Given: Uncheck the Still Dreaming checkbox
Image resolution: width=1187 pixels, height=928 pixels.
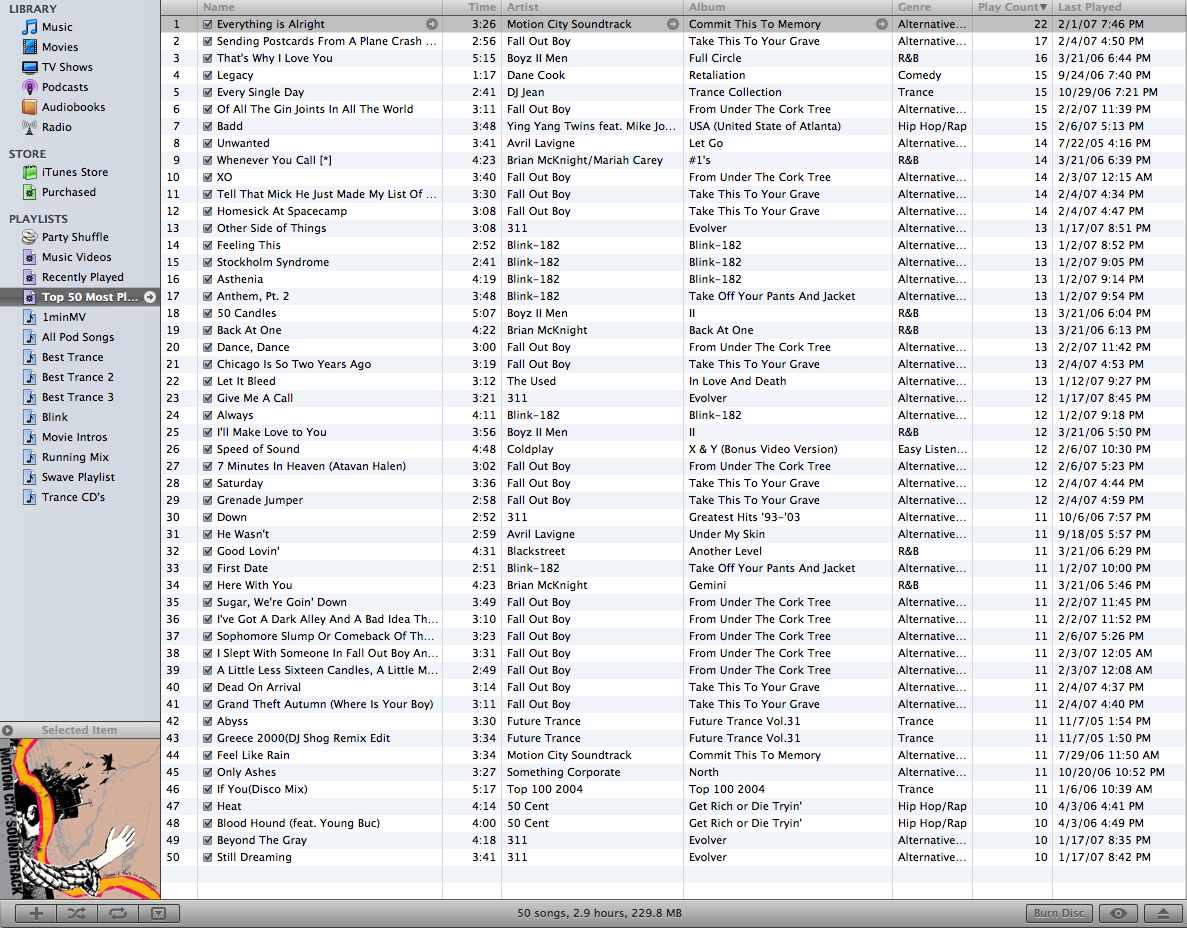Looking at the screenshot, I should [x=207, y=857].
